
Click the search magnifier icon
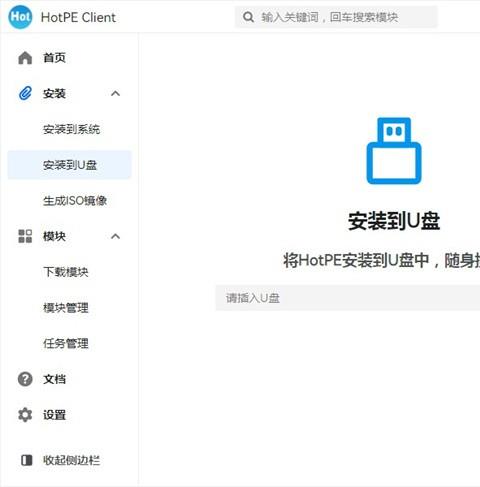click(x=248, y=17)
